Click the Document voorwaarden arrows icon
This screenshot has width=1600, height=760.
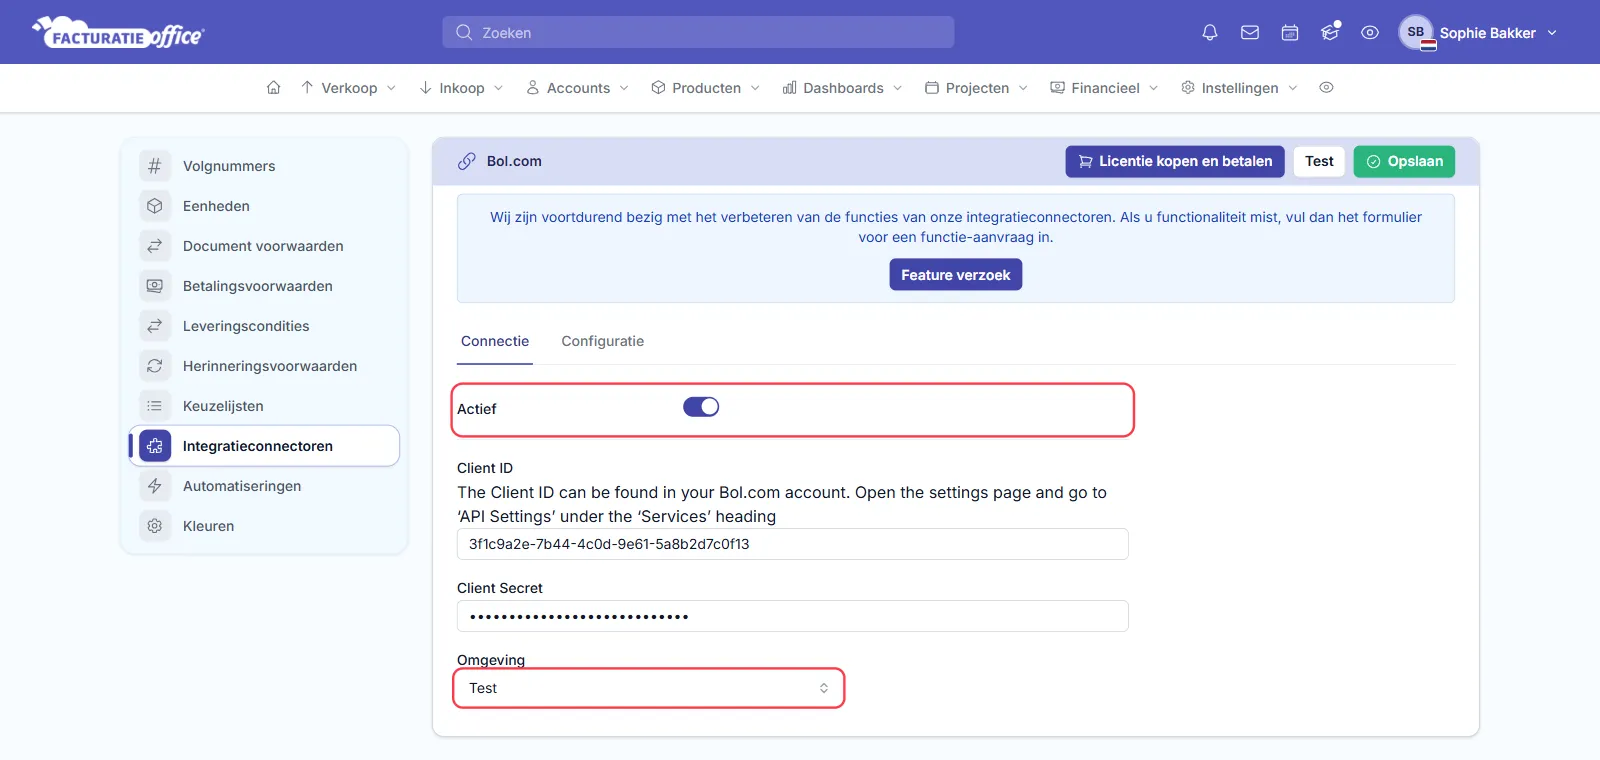pyautogui.click(x=155, y=246)
